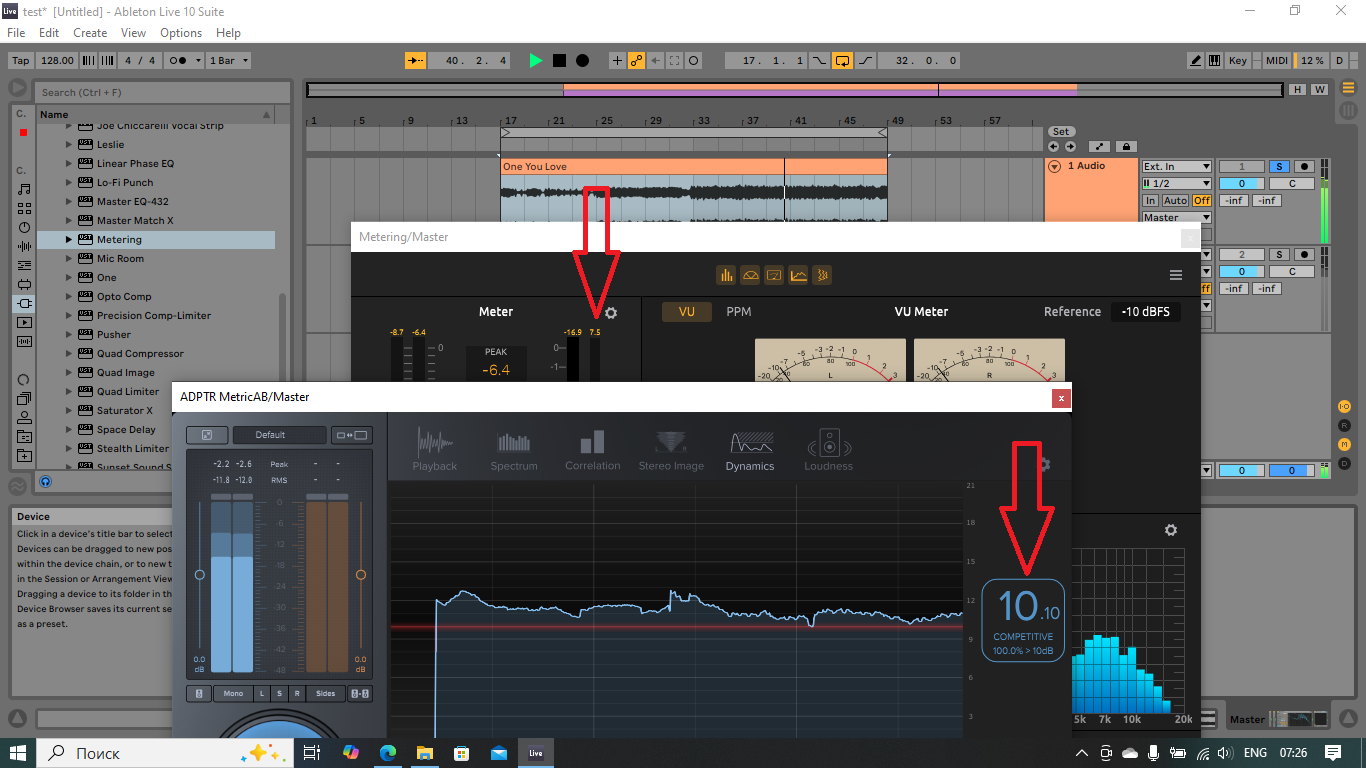Viewport: 1366px width, 768px height.
Task: Select the bar-graph view icon in Metering window
Action: [726, 275]
